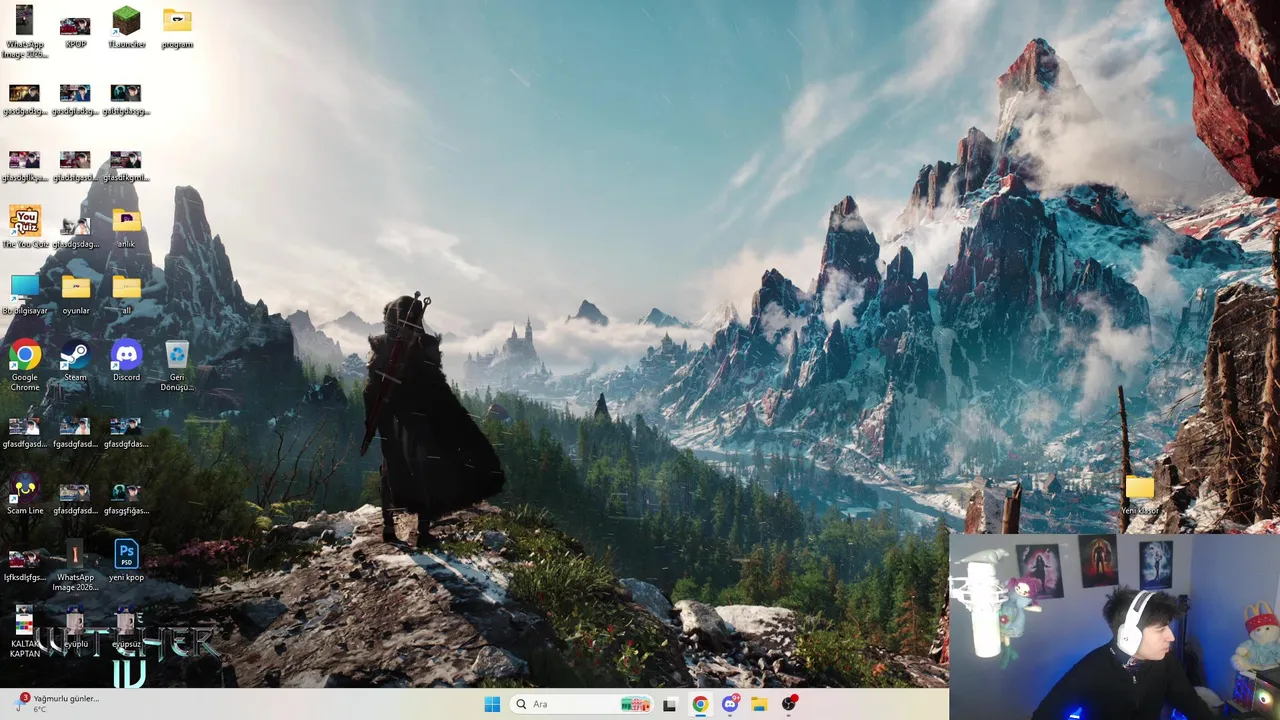The height and width of the screenshot is (720, 1280).
Task: Open the weather widget 'Yağmurlu günler'
Action: click(x=58, y=704)
